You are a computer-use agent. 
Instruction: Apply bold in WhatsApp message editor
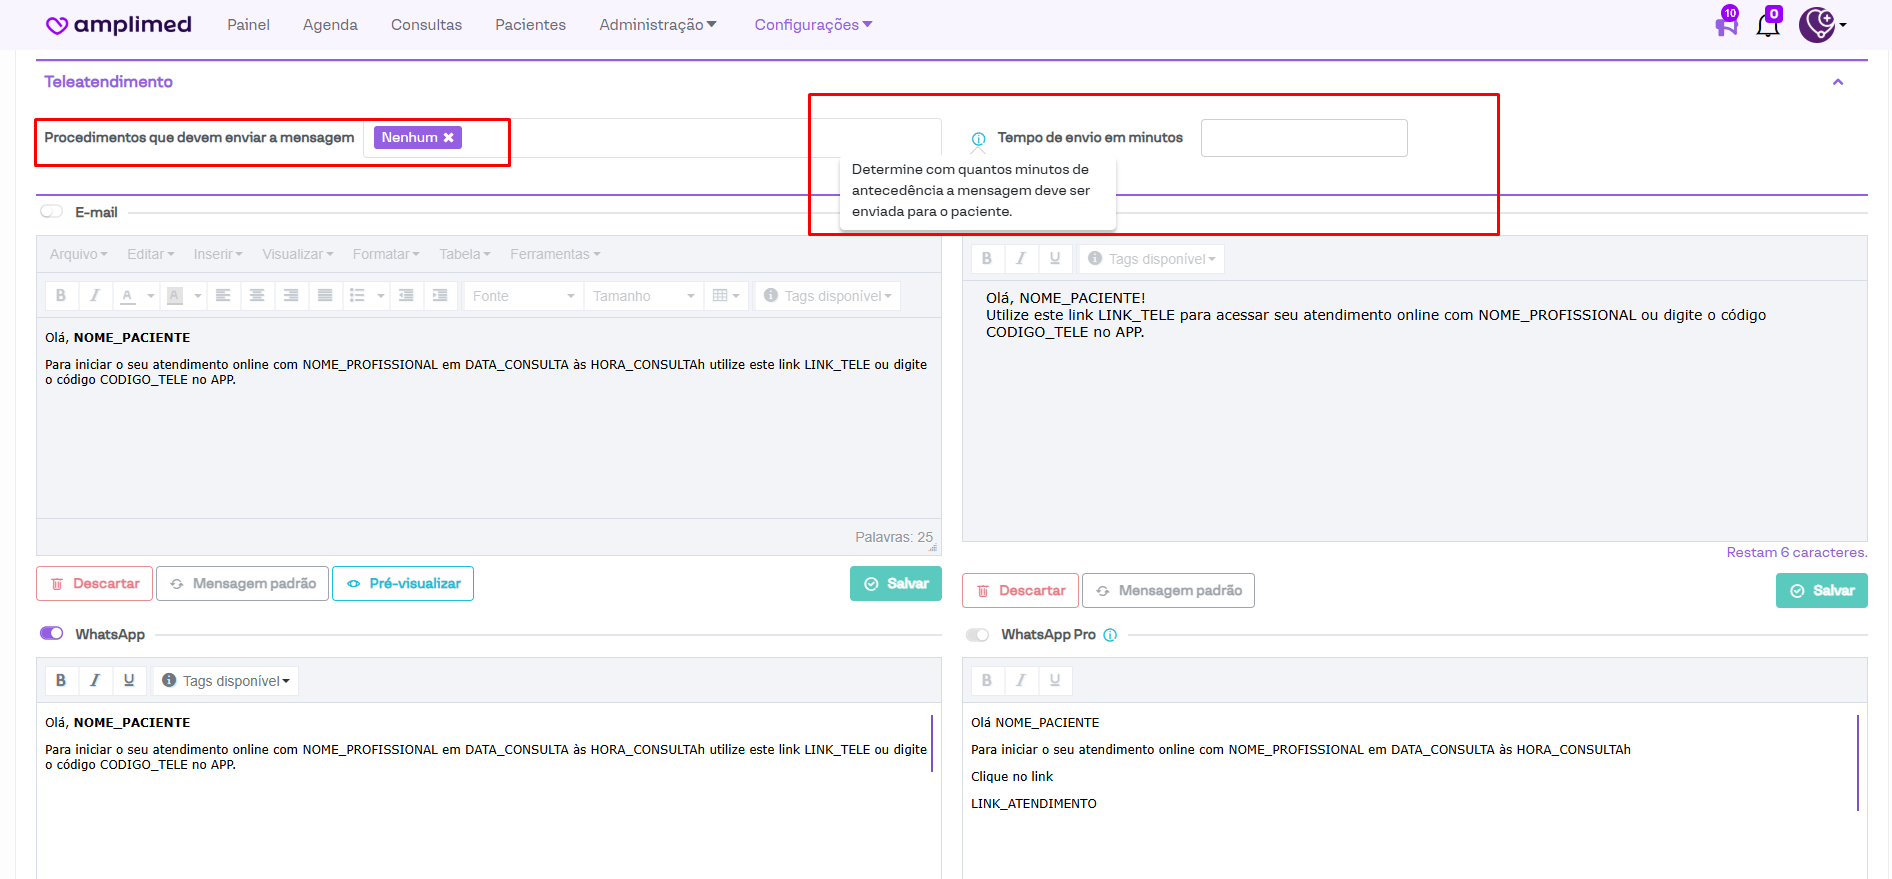click(x=61, y=681)
